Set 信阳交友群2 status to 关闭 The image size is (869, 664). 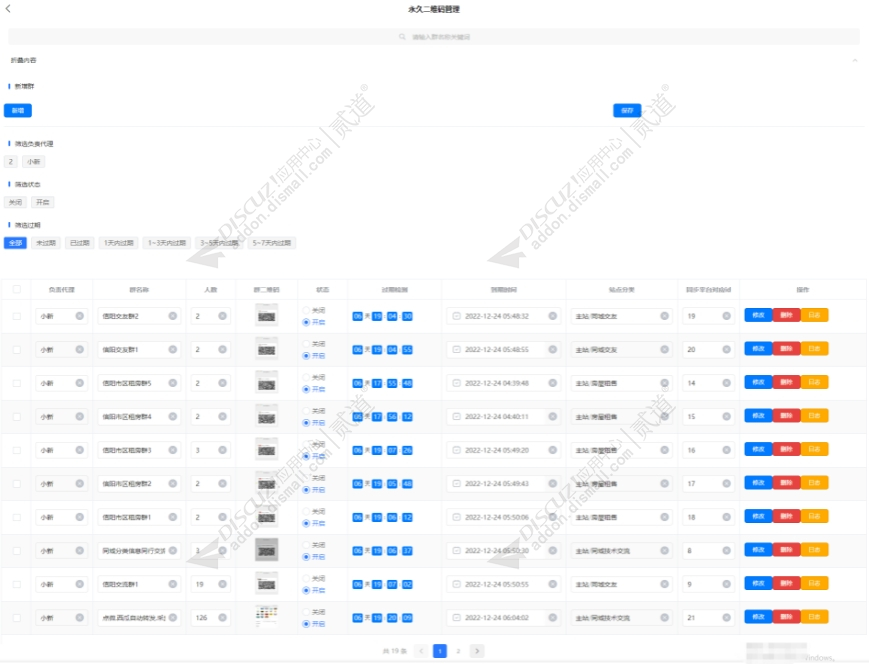point(306,311)
